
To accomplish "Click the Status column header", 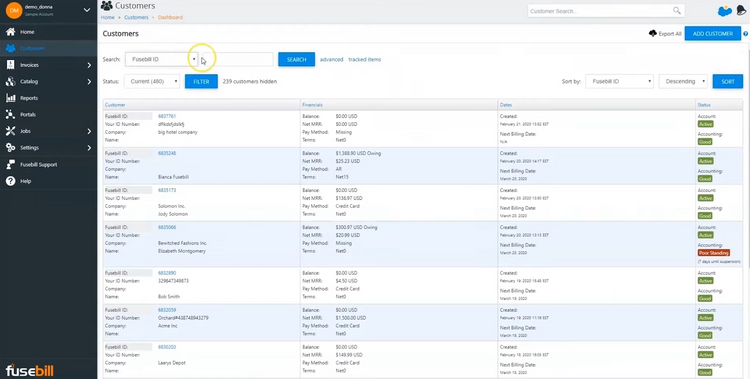I will (x=704, y=105).
